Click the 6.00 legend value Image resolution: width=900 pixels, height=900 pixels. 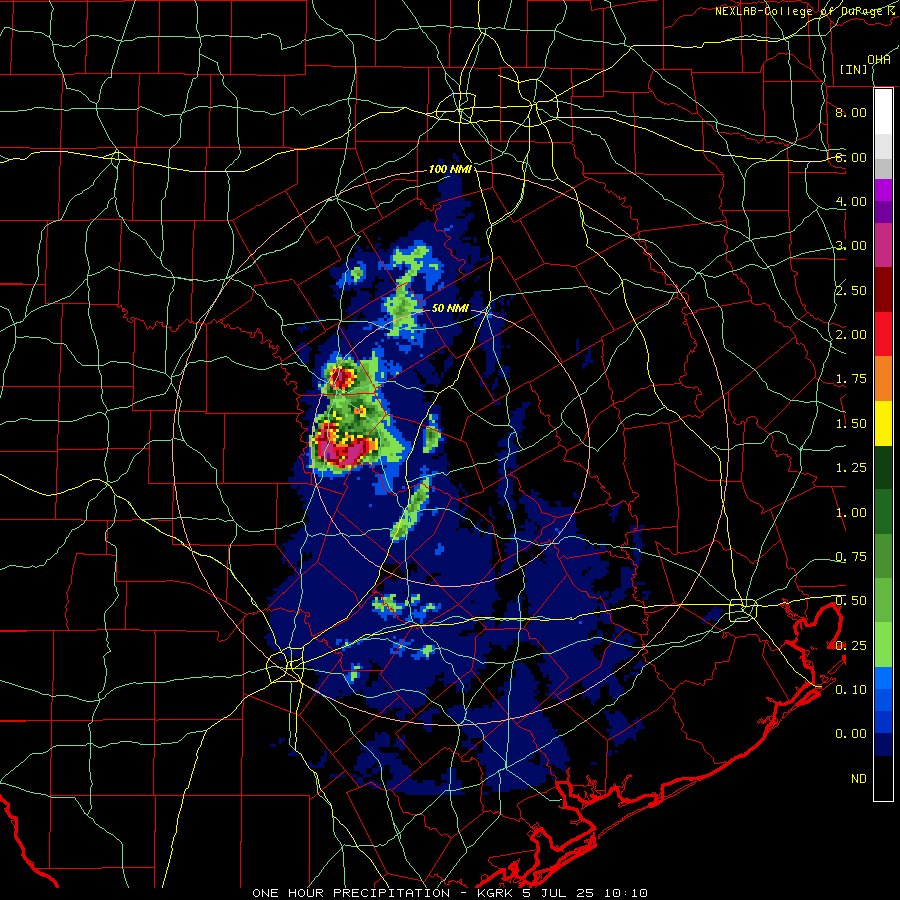point(851,157)
